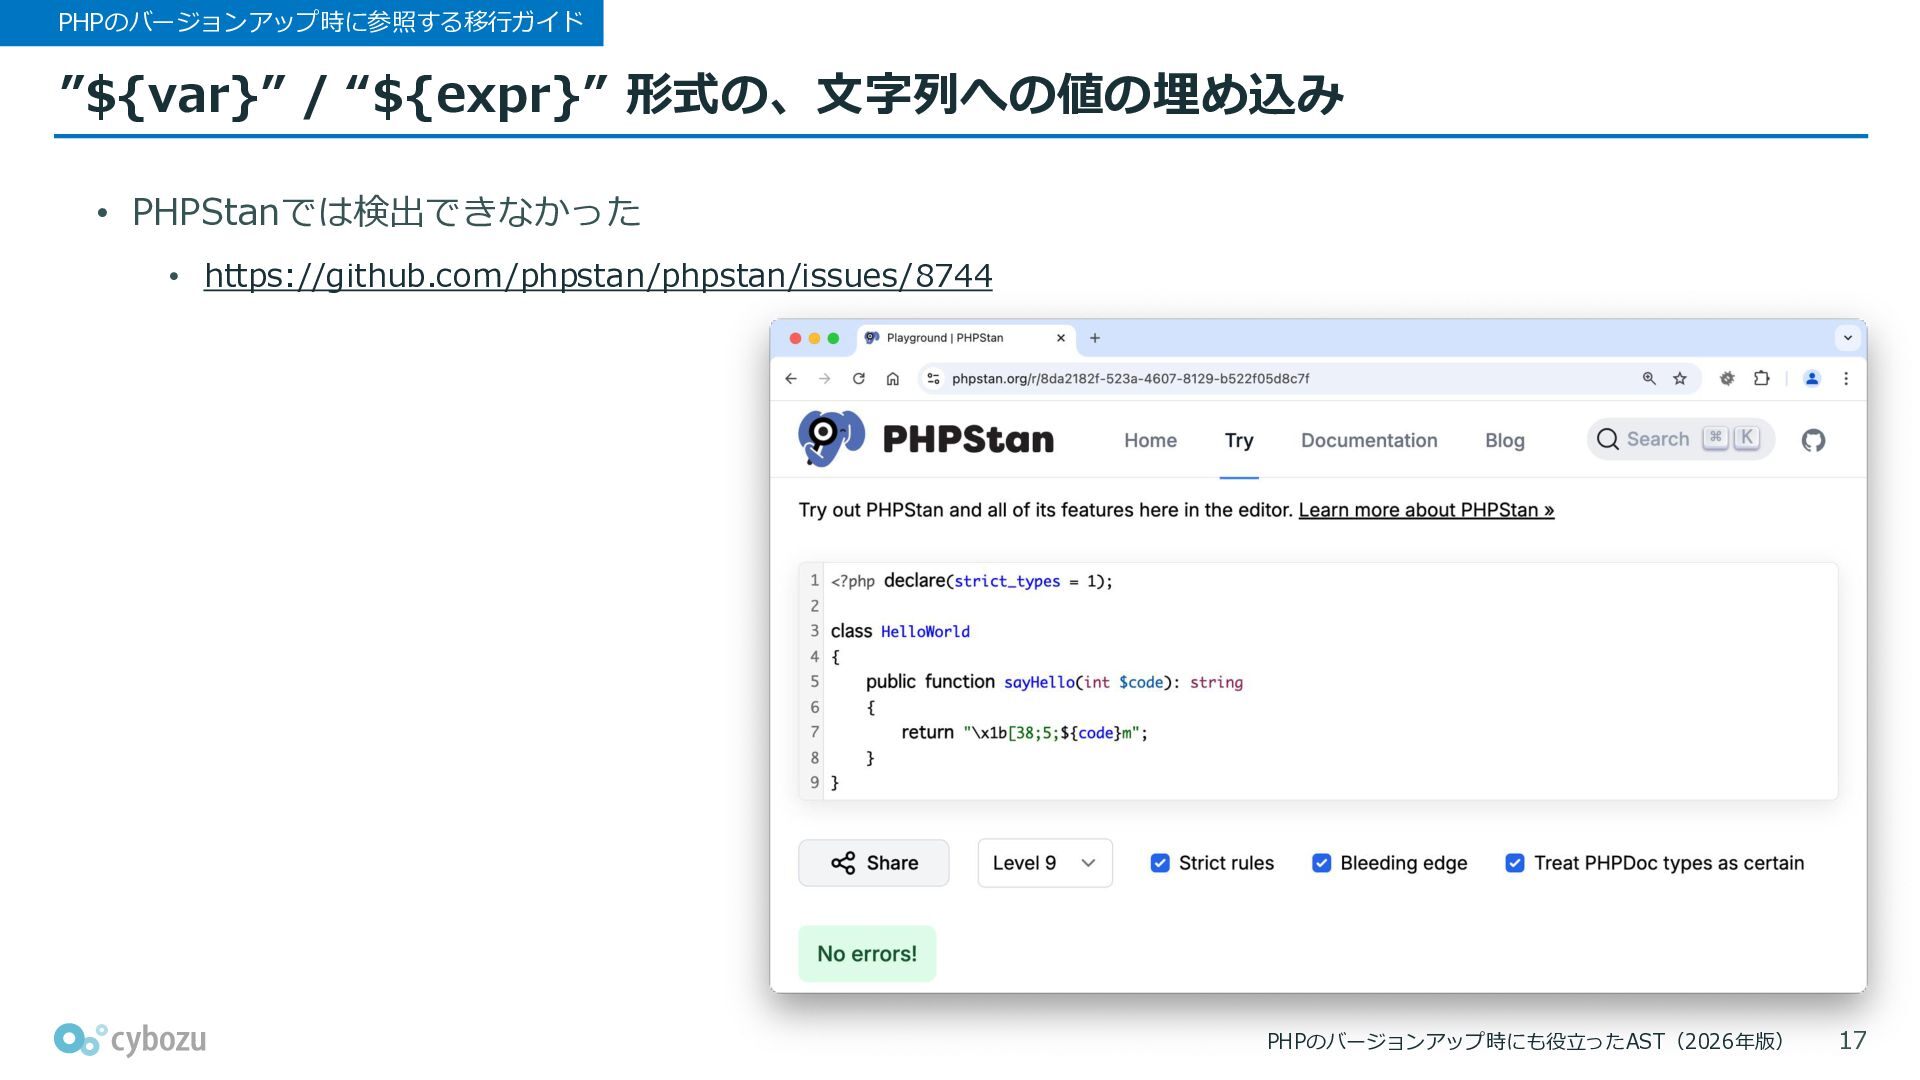Disable the Bleeding edge checkbox

tap(1321, 863)
